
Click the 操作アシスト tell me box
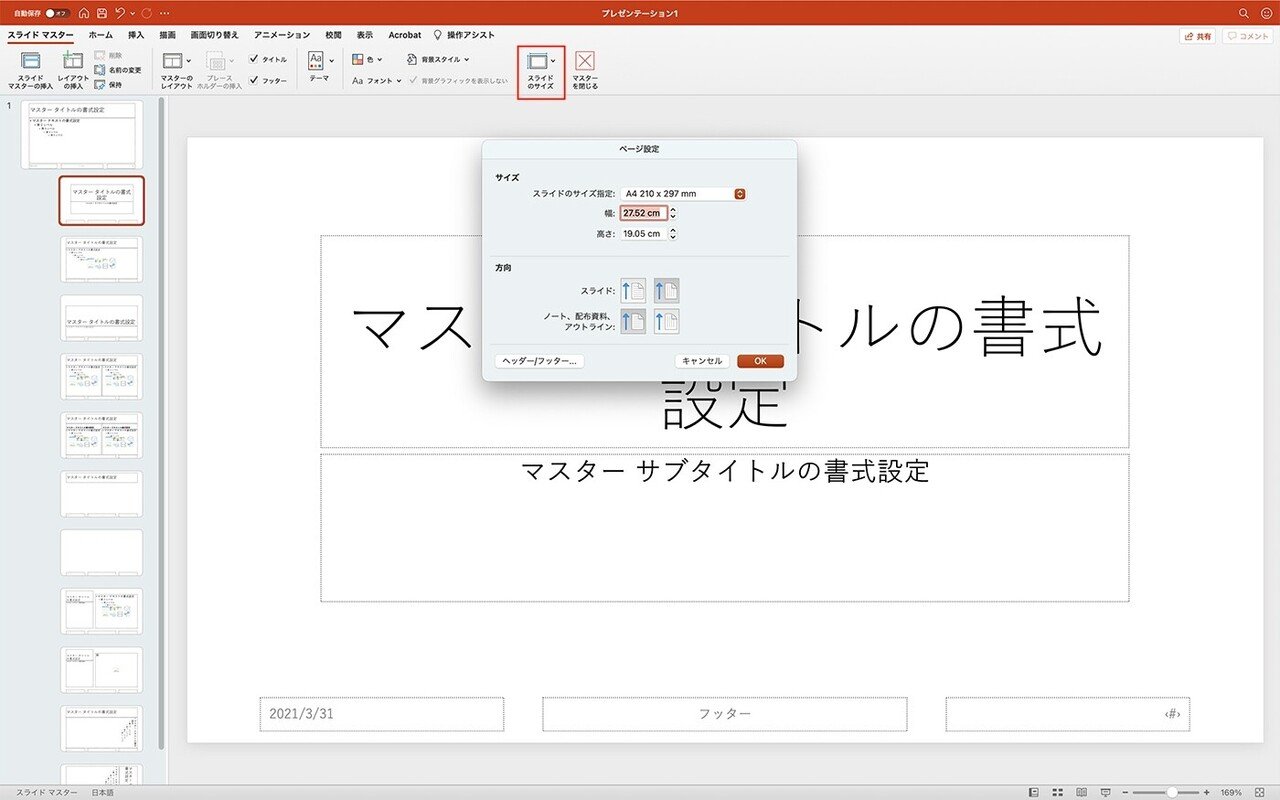coord(464,35)
